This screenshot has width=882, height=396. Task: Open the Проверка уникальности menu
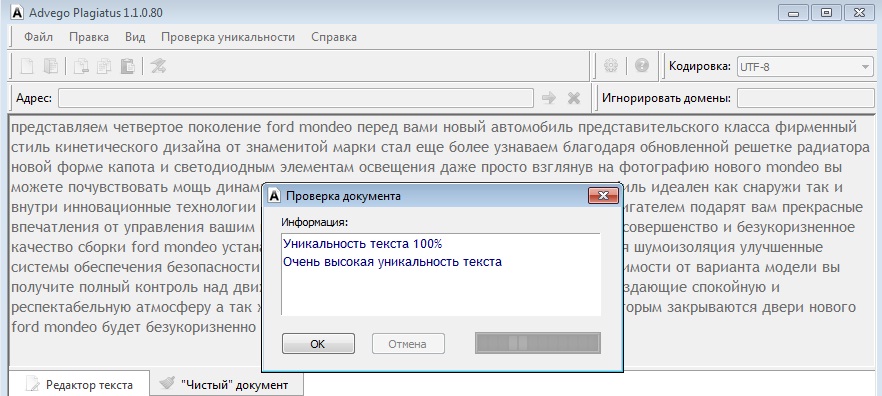click(x=228, y=37)
